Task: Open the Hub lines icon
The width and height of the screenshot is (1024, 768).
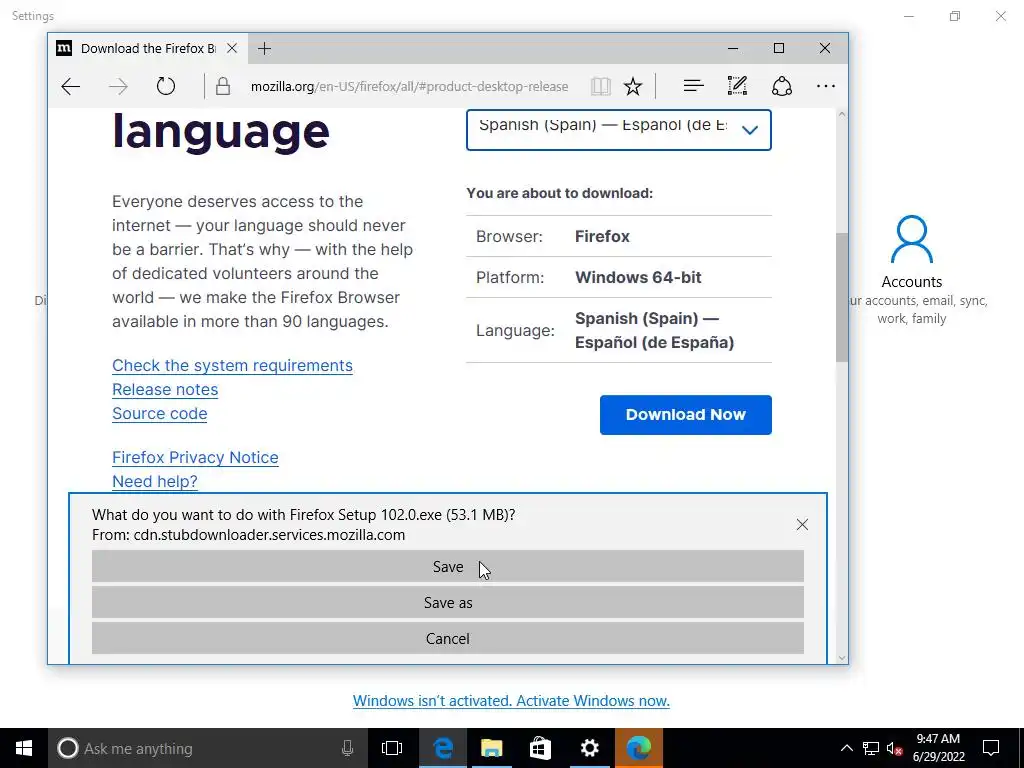Action: (693, 86)
